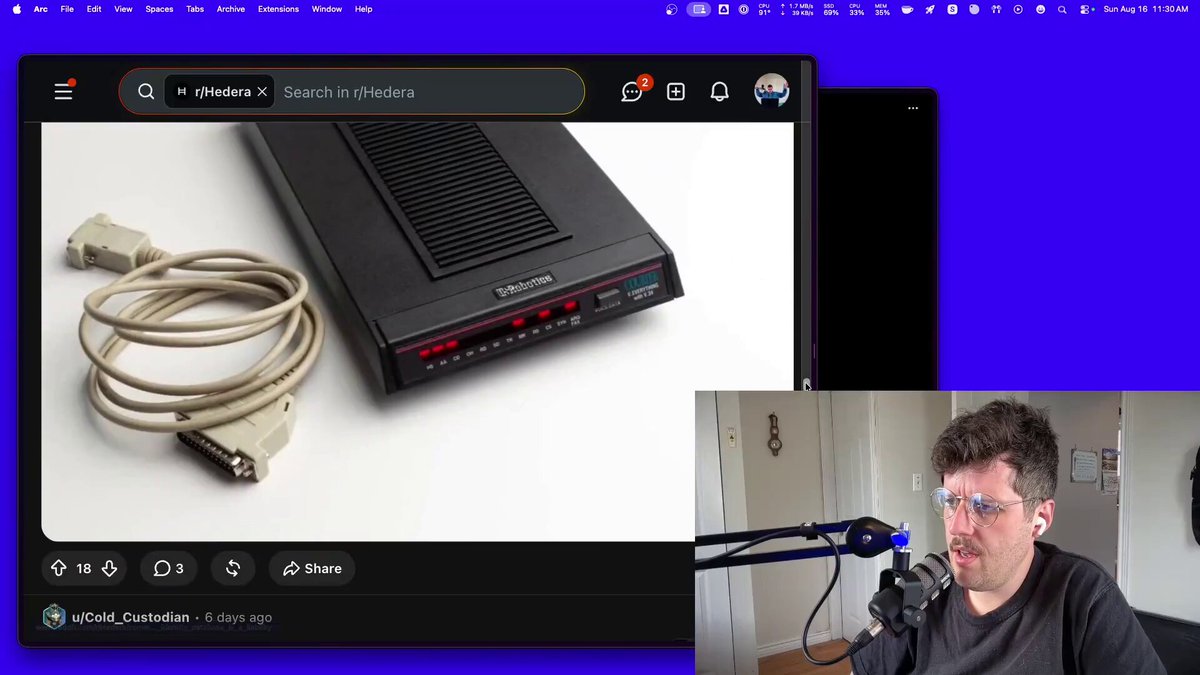The width and height of the screenshot is (1200, 675).
Task: Share the modem post
Action: click(312, 568)
